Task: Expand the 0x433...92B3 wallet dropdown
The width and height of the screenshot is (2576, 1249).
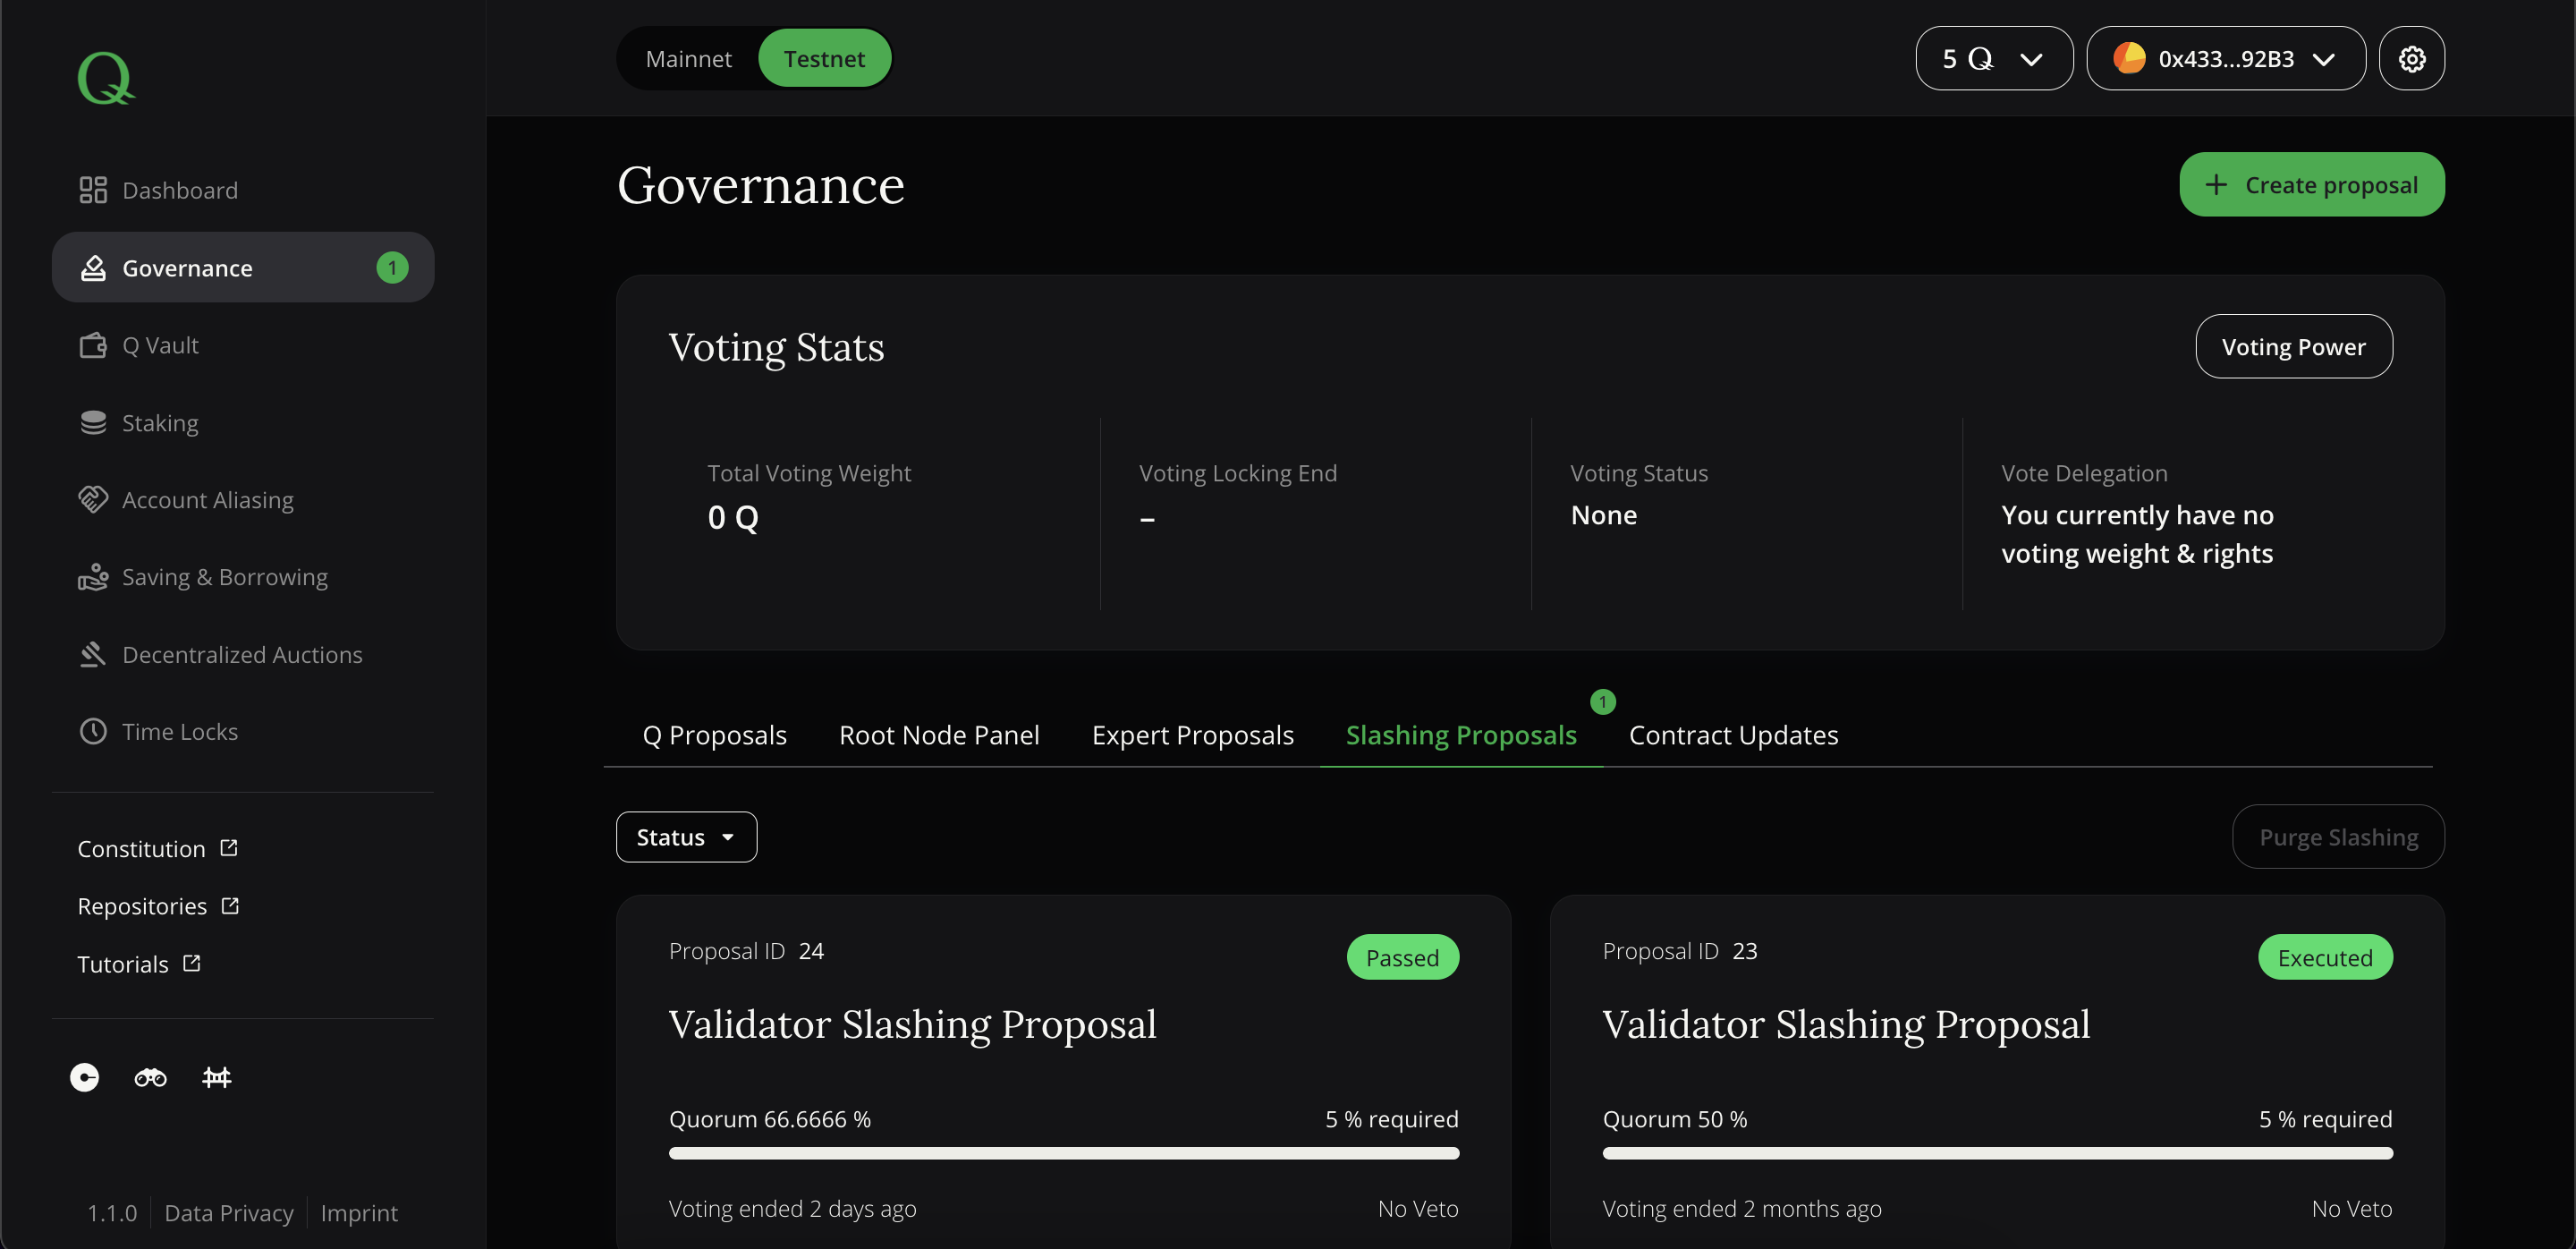Action: 2225,58
